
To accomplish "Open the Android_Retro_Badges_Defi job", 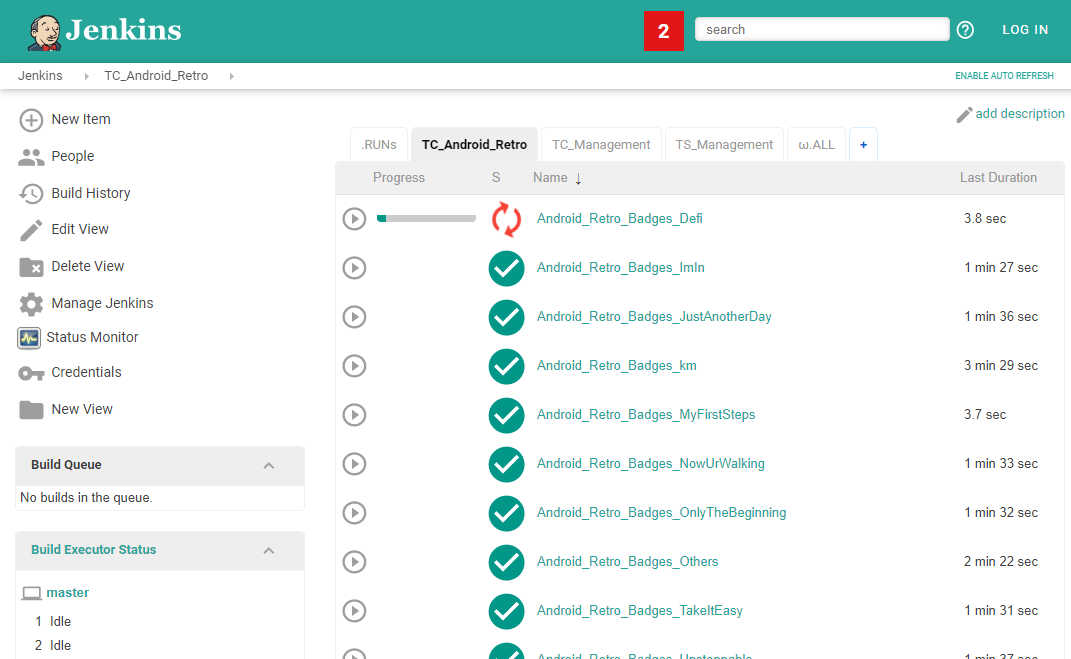I will (x=620, y=219).
